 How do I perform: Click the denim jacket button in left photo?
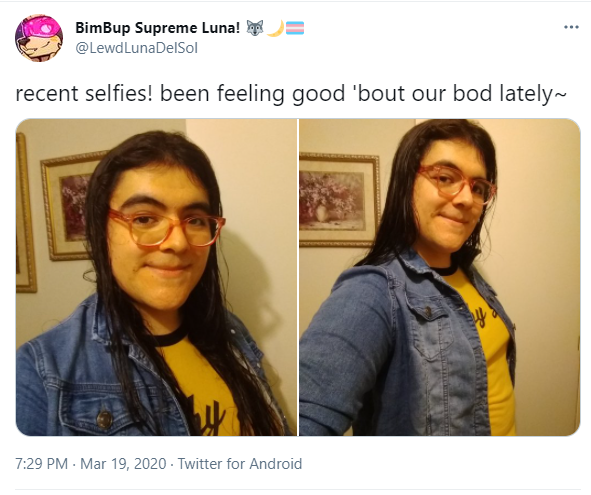pyautogui.click(x=104, y=419)
